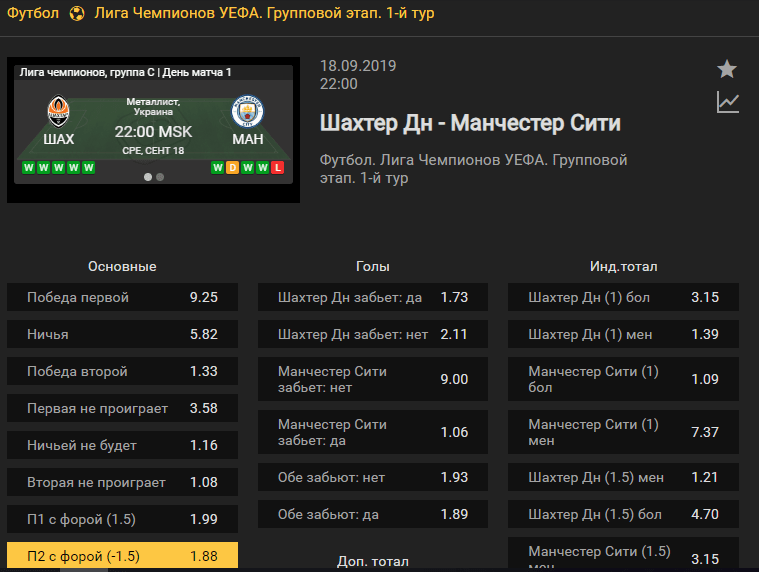Image resolution: width=759 pixels, height=572 pixels.
Task: Pick Манчестер Сити забьет: да 1.06
Action: (373, 432)
